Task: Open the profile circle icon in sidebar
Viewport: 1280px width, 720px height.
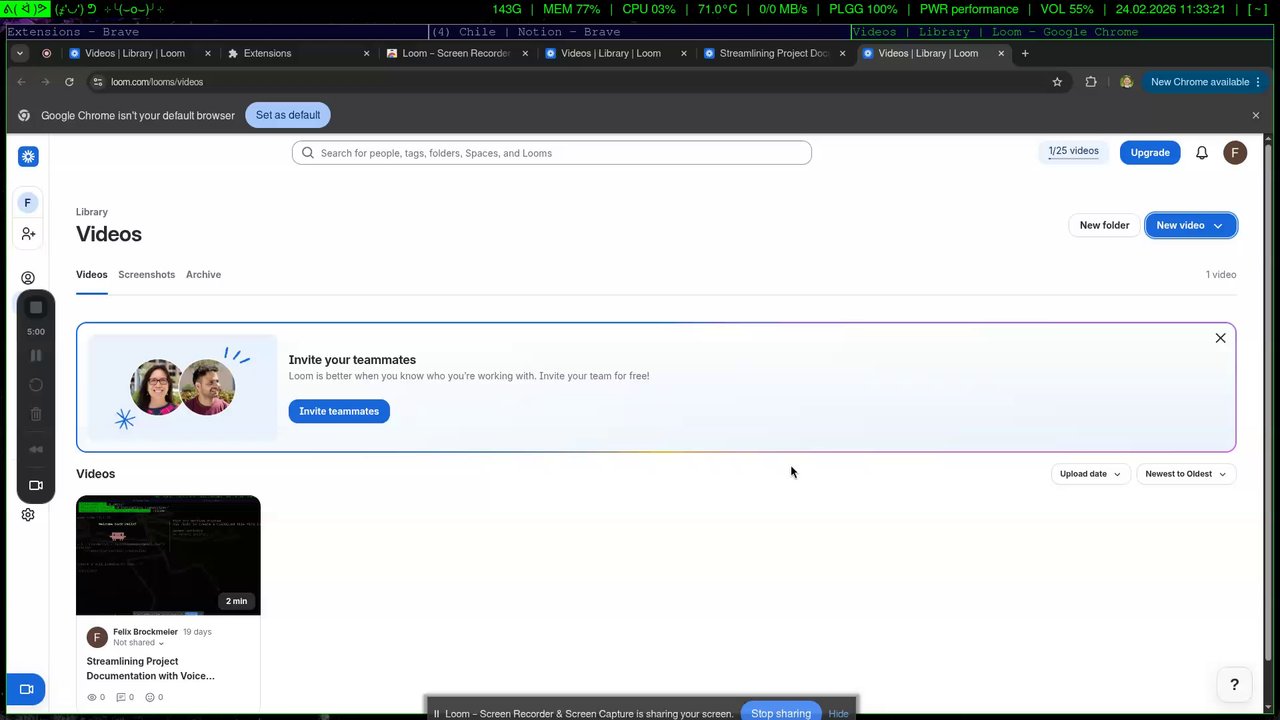Action: coord(28,278)
